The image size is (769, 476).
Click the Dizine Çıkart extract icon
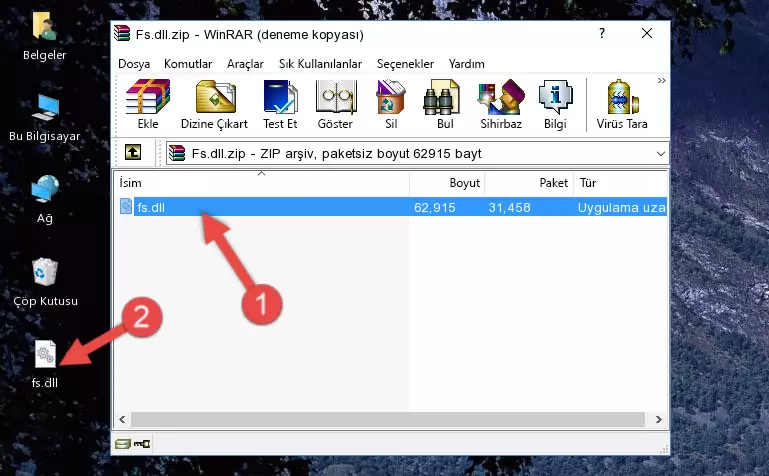[214, 104]
